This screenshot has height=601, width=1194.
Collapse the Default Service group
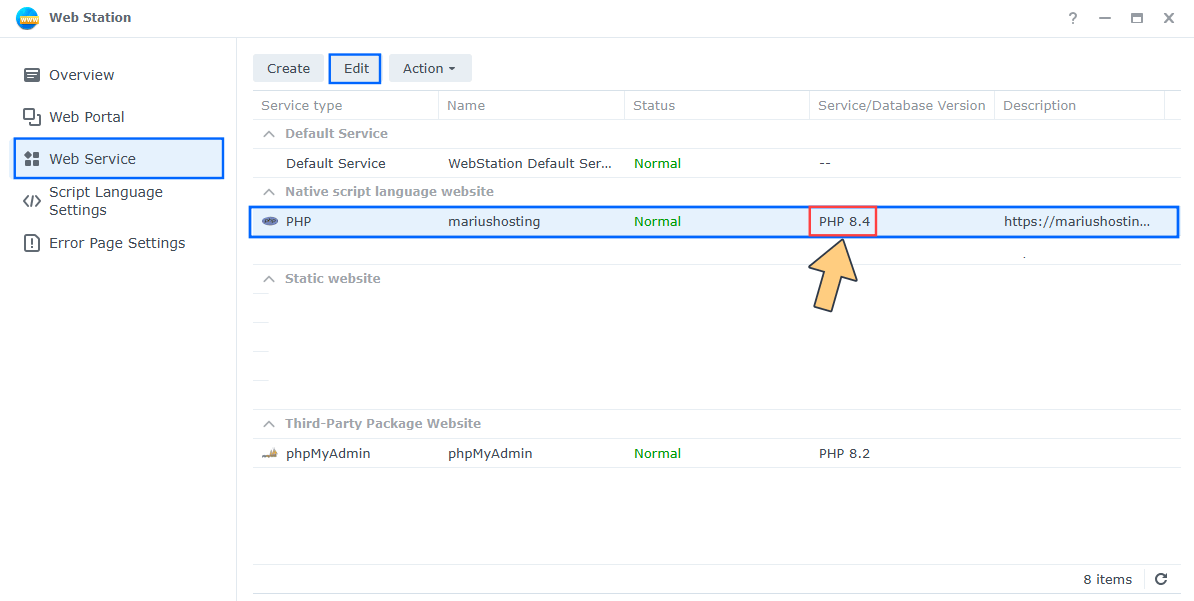pos(268,133)
